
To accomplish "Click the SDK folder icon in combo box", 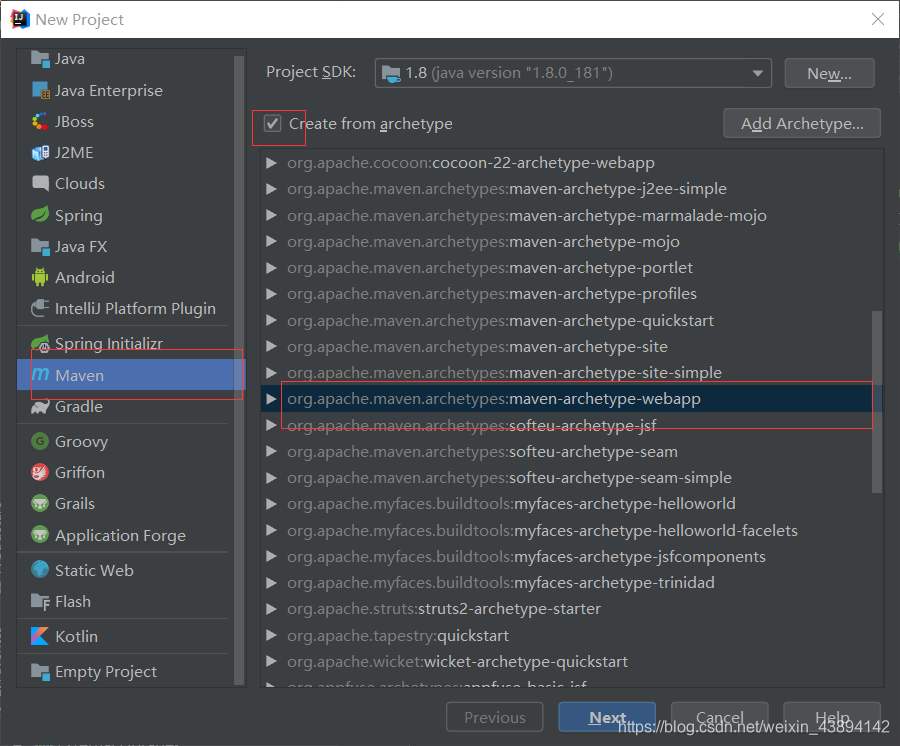I will click(391, 73).
